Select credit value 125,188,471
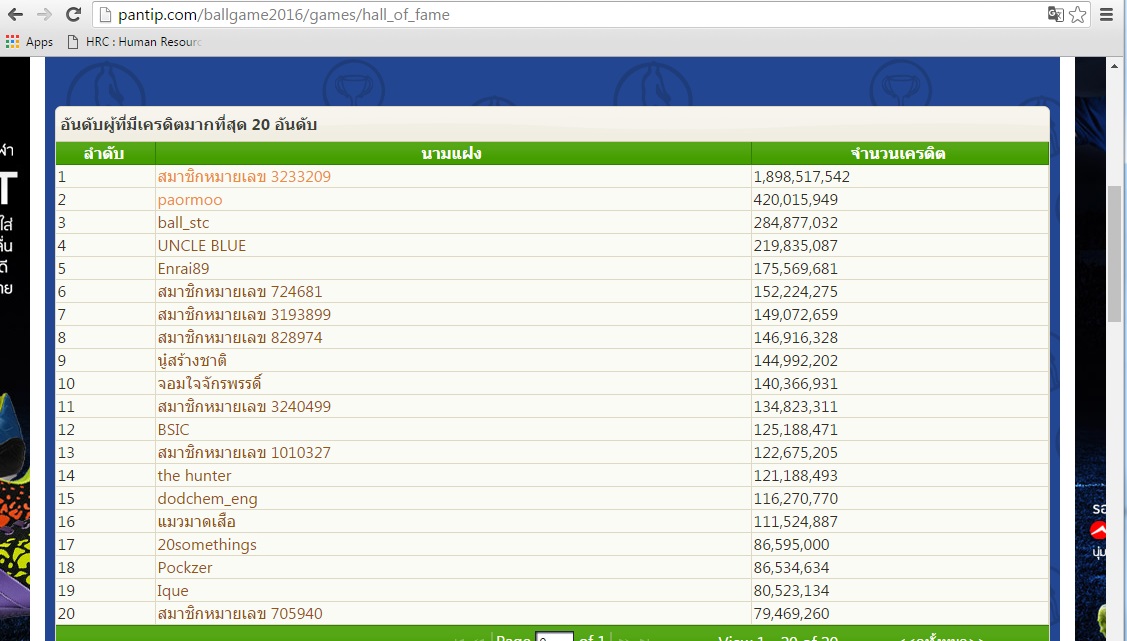Image resolution: width=1127 pixels, height=641 pixels. [796, 430]
